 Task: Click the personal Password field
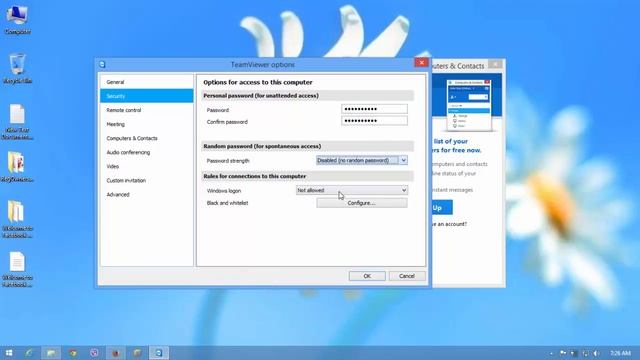[x=374, y=109]
